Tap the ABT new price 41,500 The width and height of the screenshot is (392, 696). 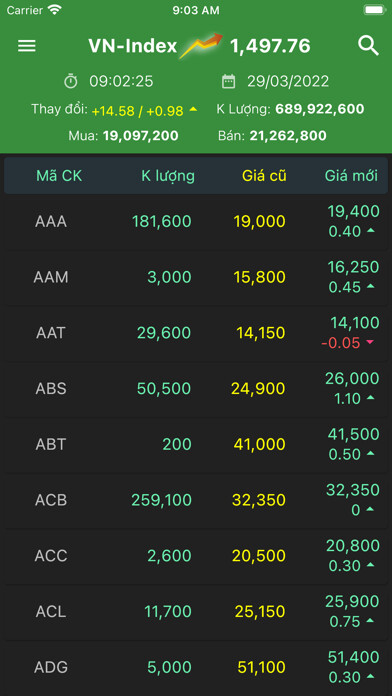353,434
